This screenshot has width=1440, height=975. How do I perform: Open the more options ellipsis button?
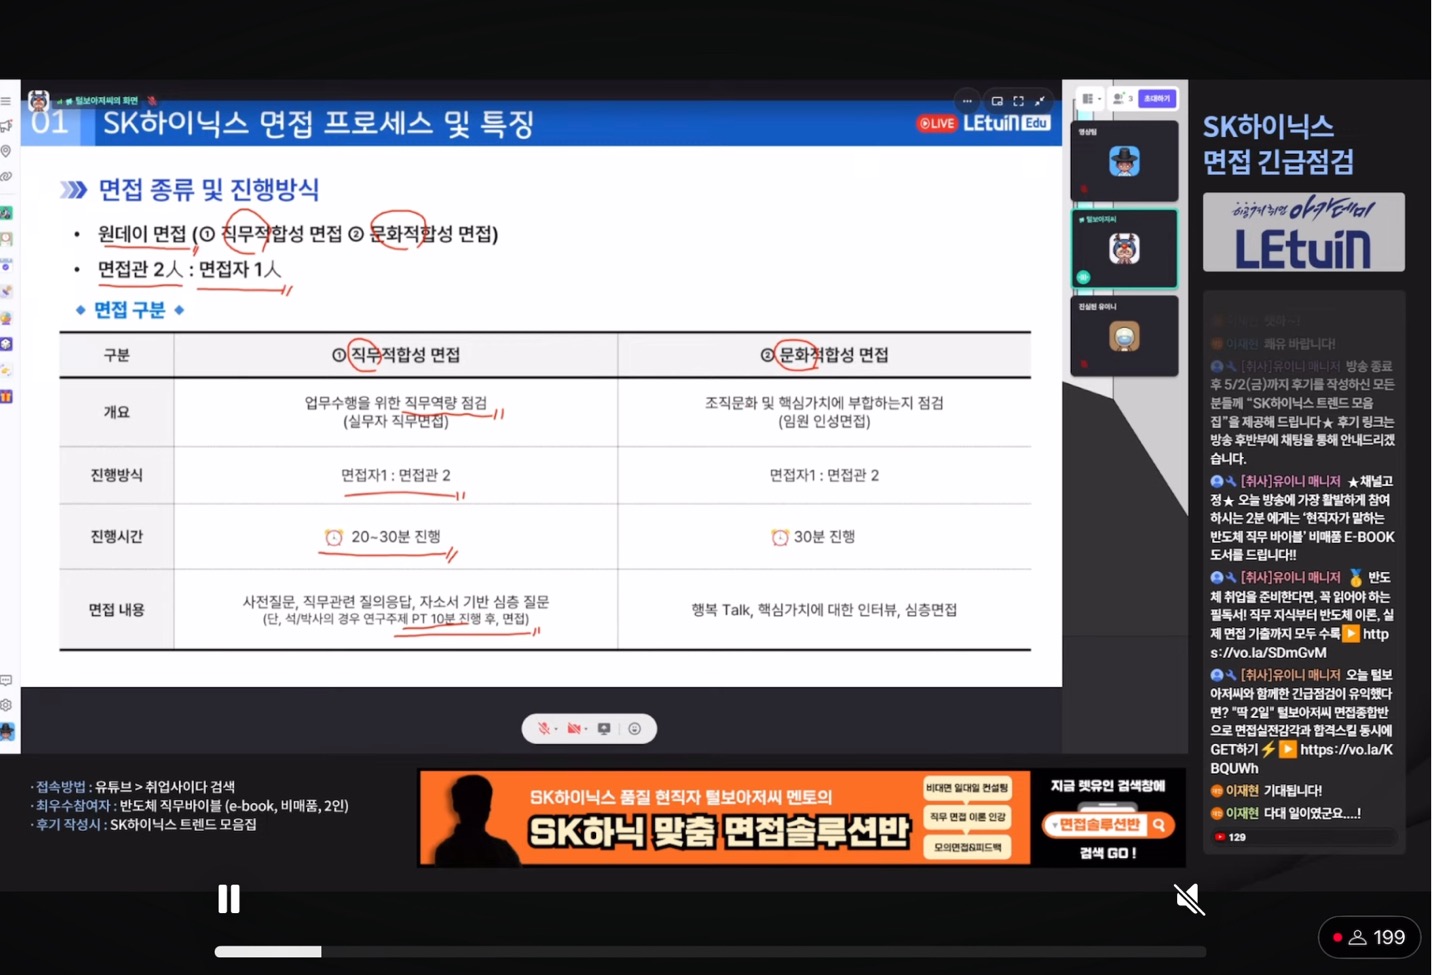click(x=967, y=100)
